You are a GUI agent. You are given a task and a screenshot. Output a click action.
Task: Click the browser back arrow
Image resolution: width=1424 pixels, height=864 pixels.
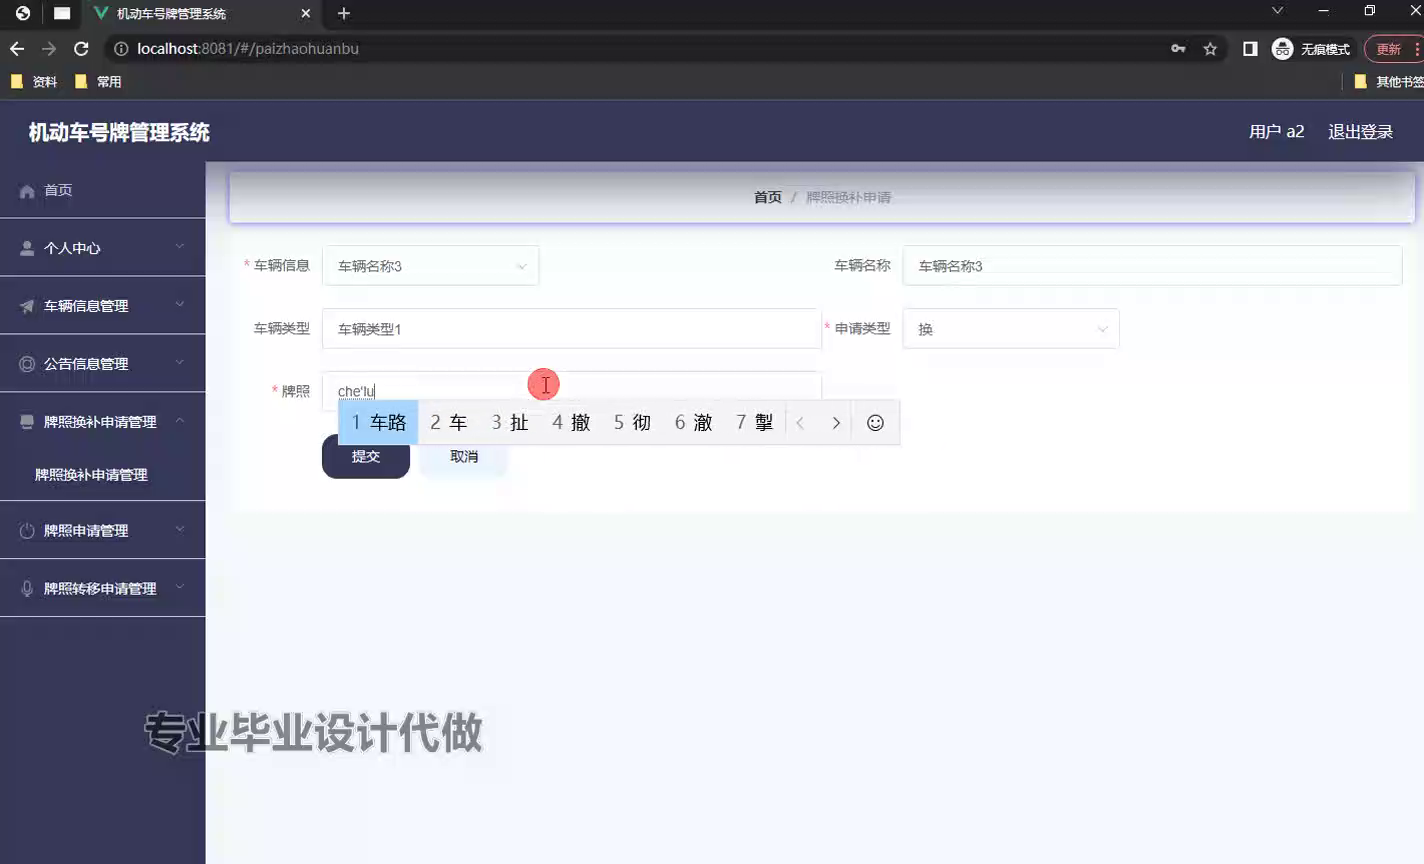[17, 48]
